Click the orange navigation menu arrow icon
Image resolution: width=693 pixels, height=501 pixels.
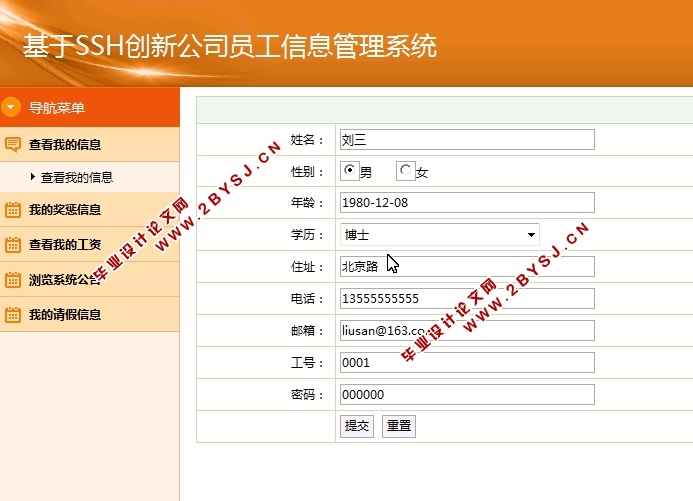tap(11, 107)
